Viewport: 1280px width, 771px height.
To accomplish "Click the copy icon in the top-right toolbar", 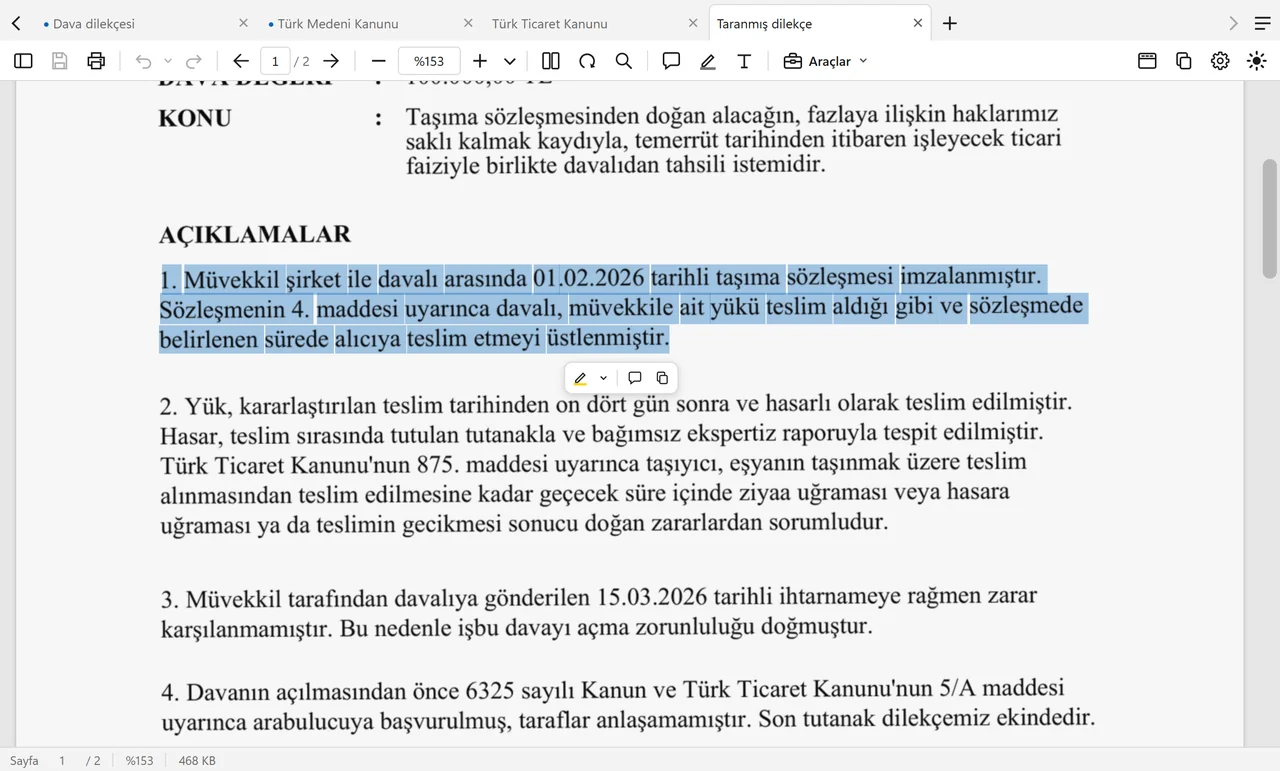I will click(x=1184, y=61).
